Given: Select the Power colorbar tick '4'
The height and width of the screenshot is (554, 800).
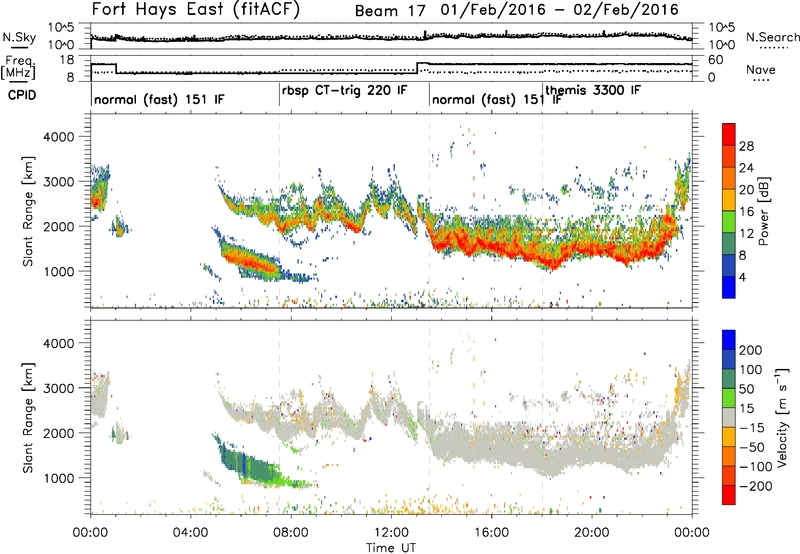Looking at the screenshot, I should click(742, 277).
